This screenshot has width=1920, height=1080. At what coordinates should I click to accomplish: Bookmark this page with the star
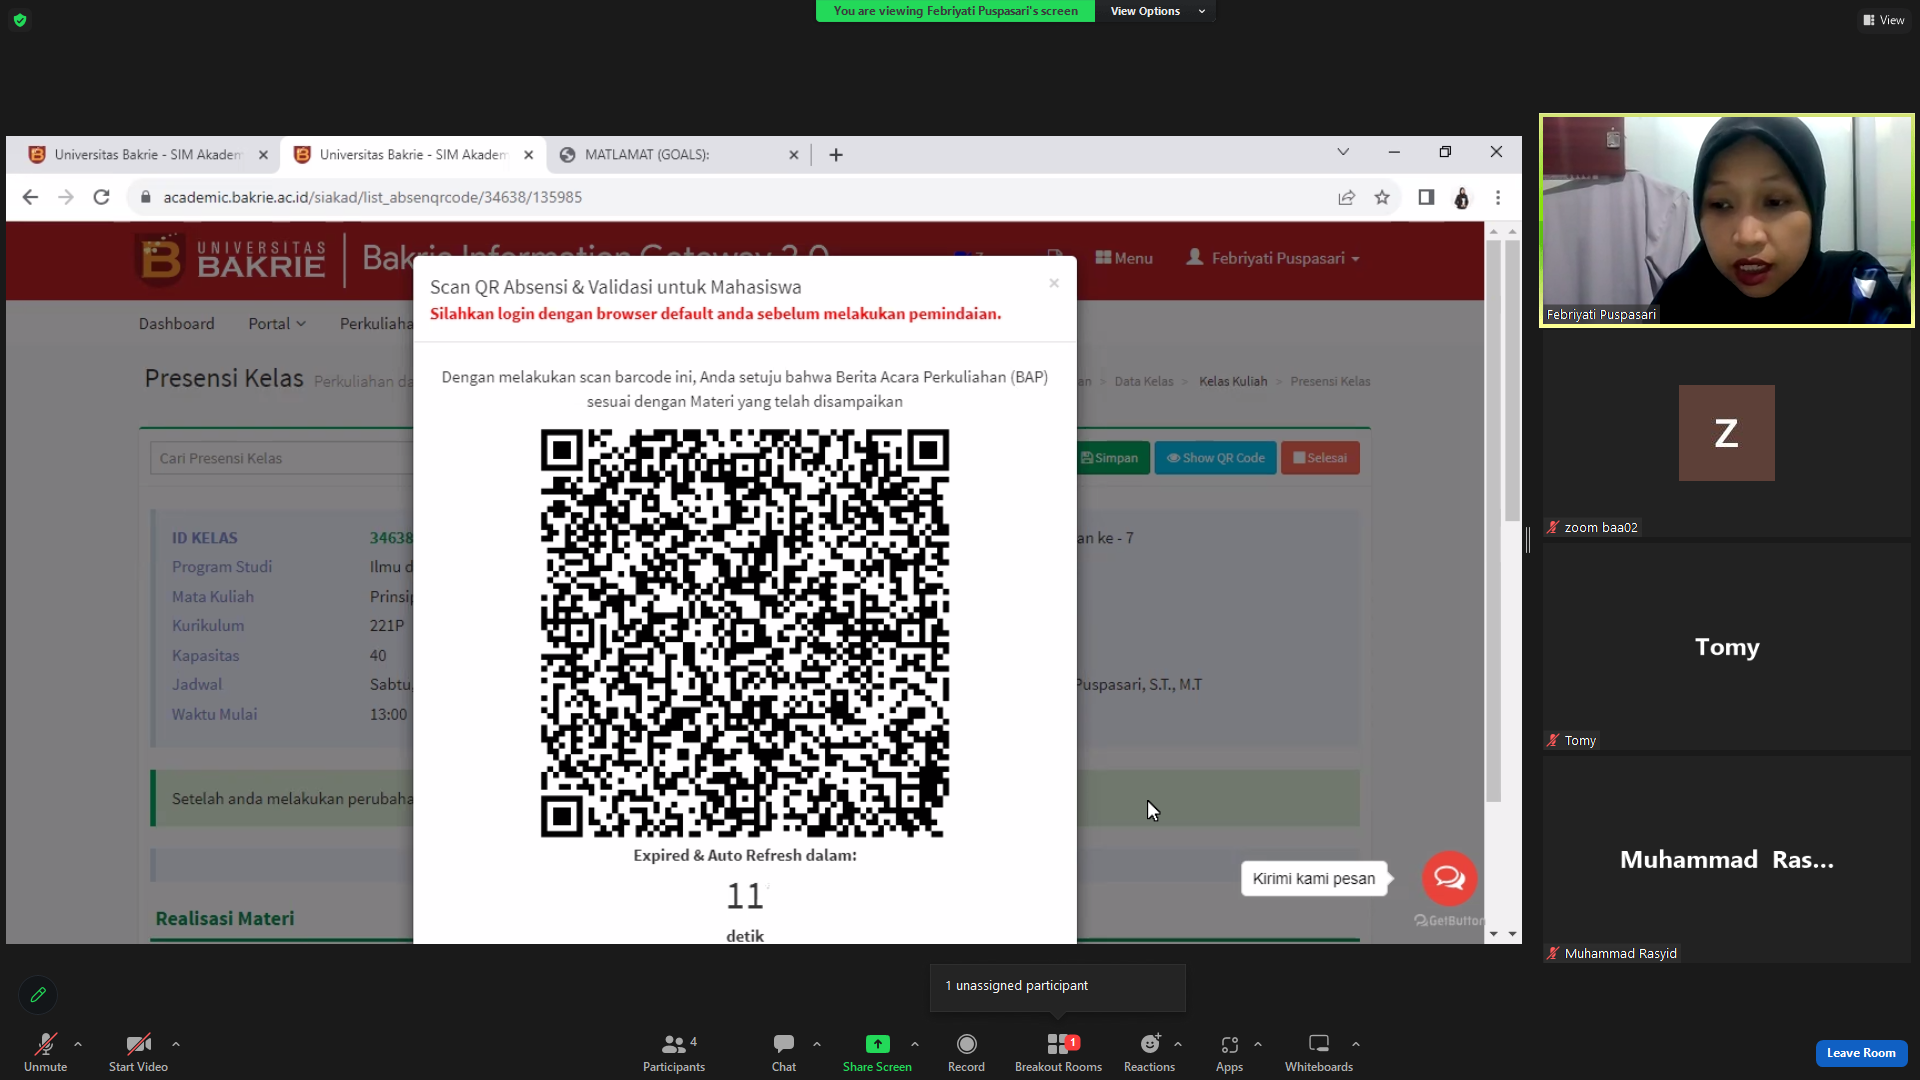coord(1382,197)
